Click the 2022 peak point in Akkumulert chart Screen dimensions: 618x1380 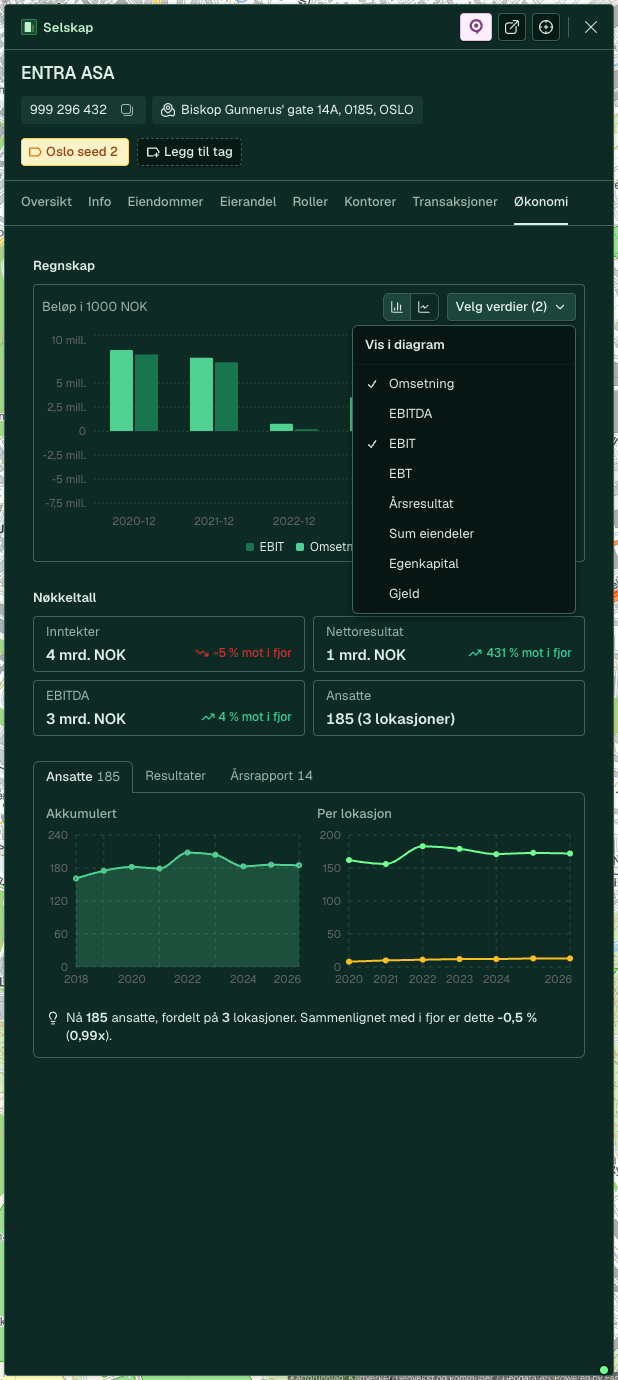(187, 852)
